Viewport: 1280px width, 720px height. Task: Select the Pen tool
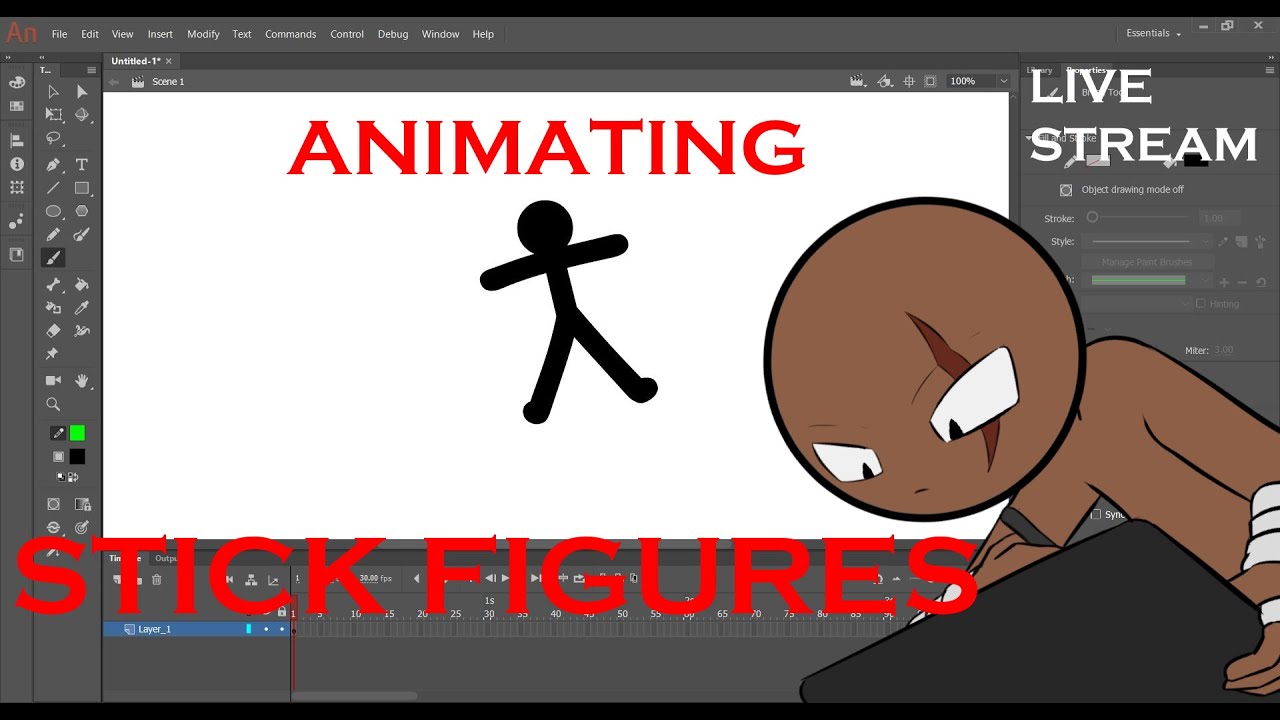[53, 164]
